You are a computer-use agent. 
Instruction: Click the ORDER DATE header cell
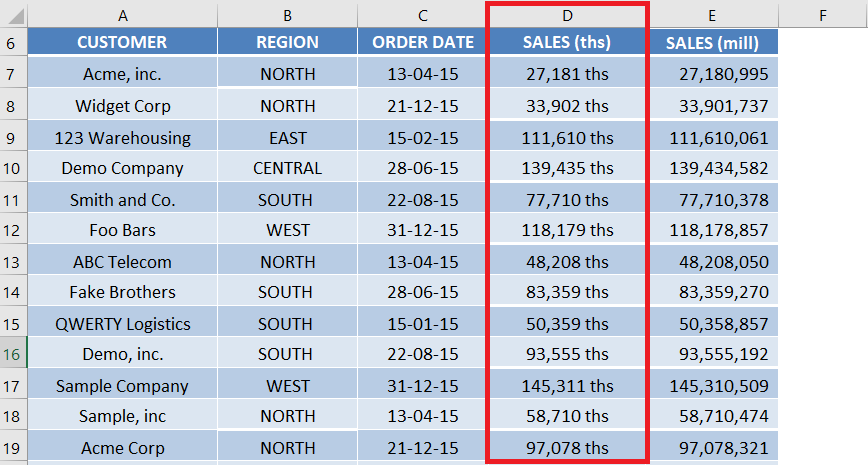point(423,42)
